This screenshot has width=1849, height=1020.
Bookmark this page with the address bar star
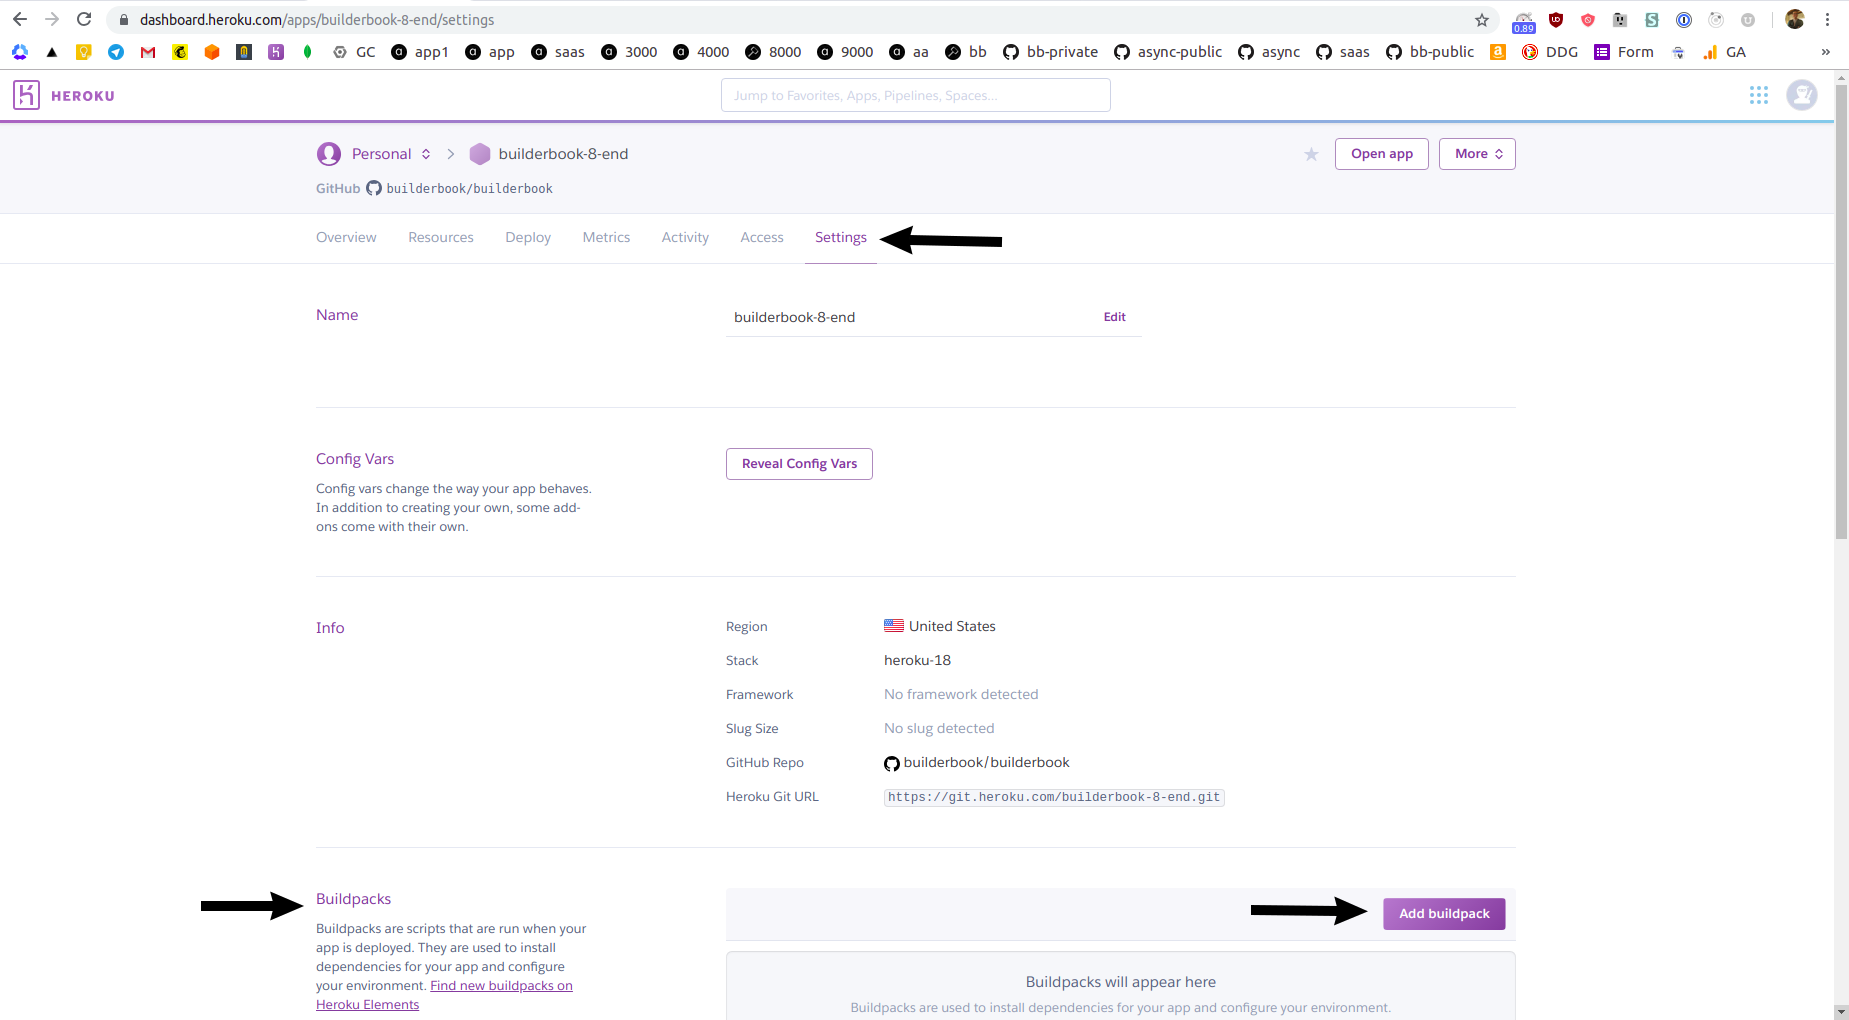pyautogui.click(x=1482, y=20)
